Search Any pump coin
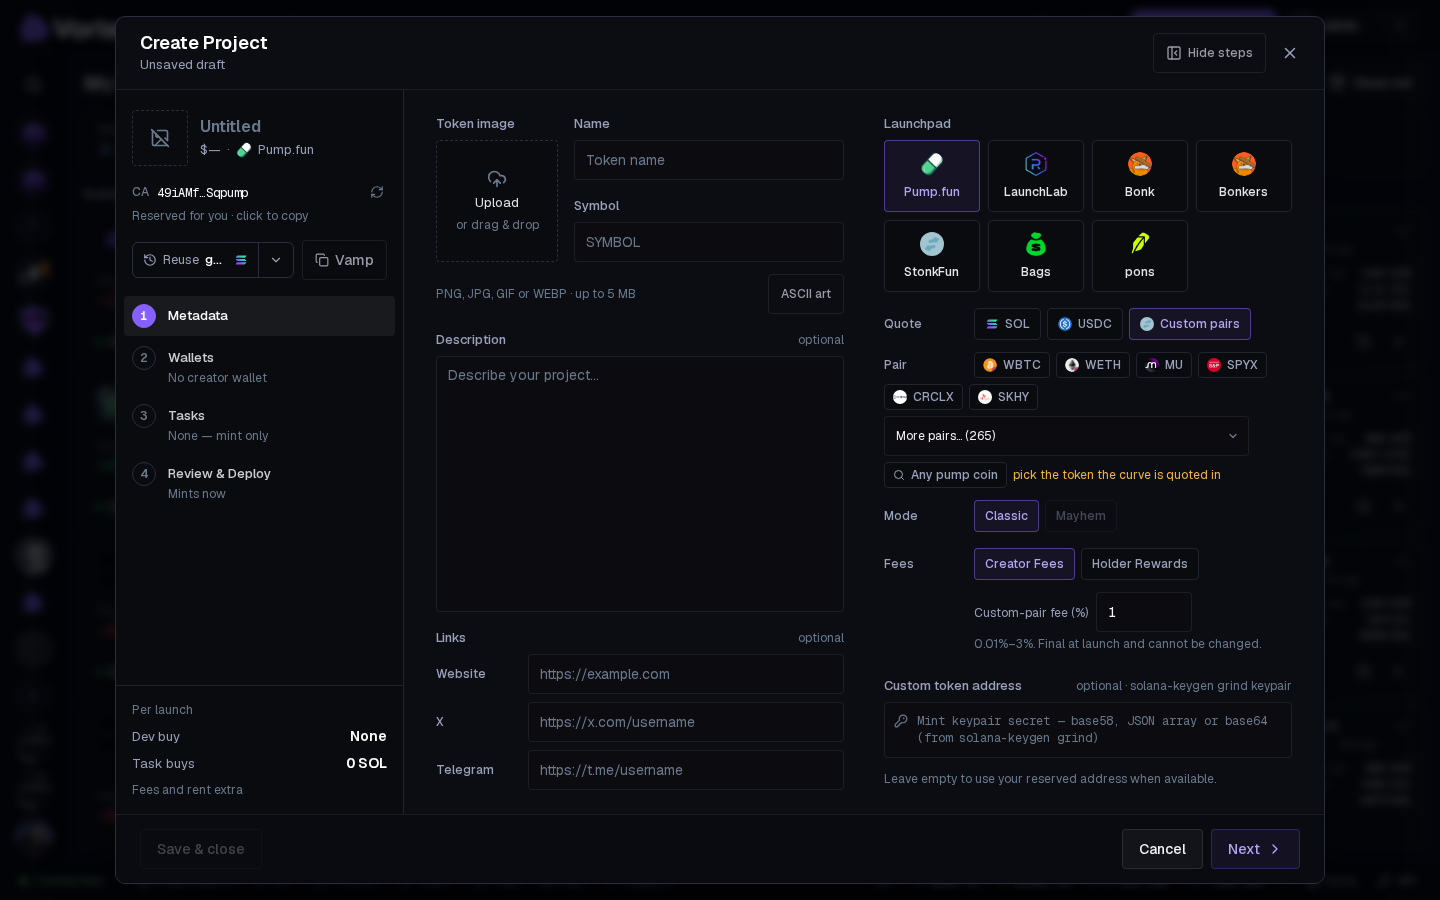 [x=945, y=475]
